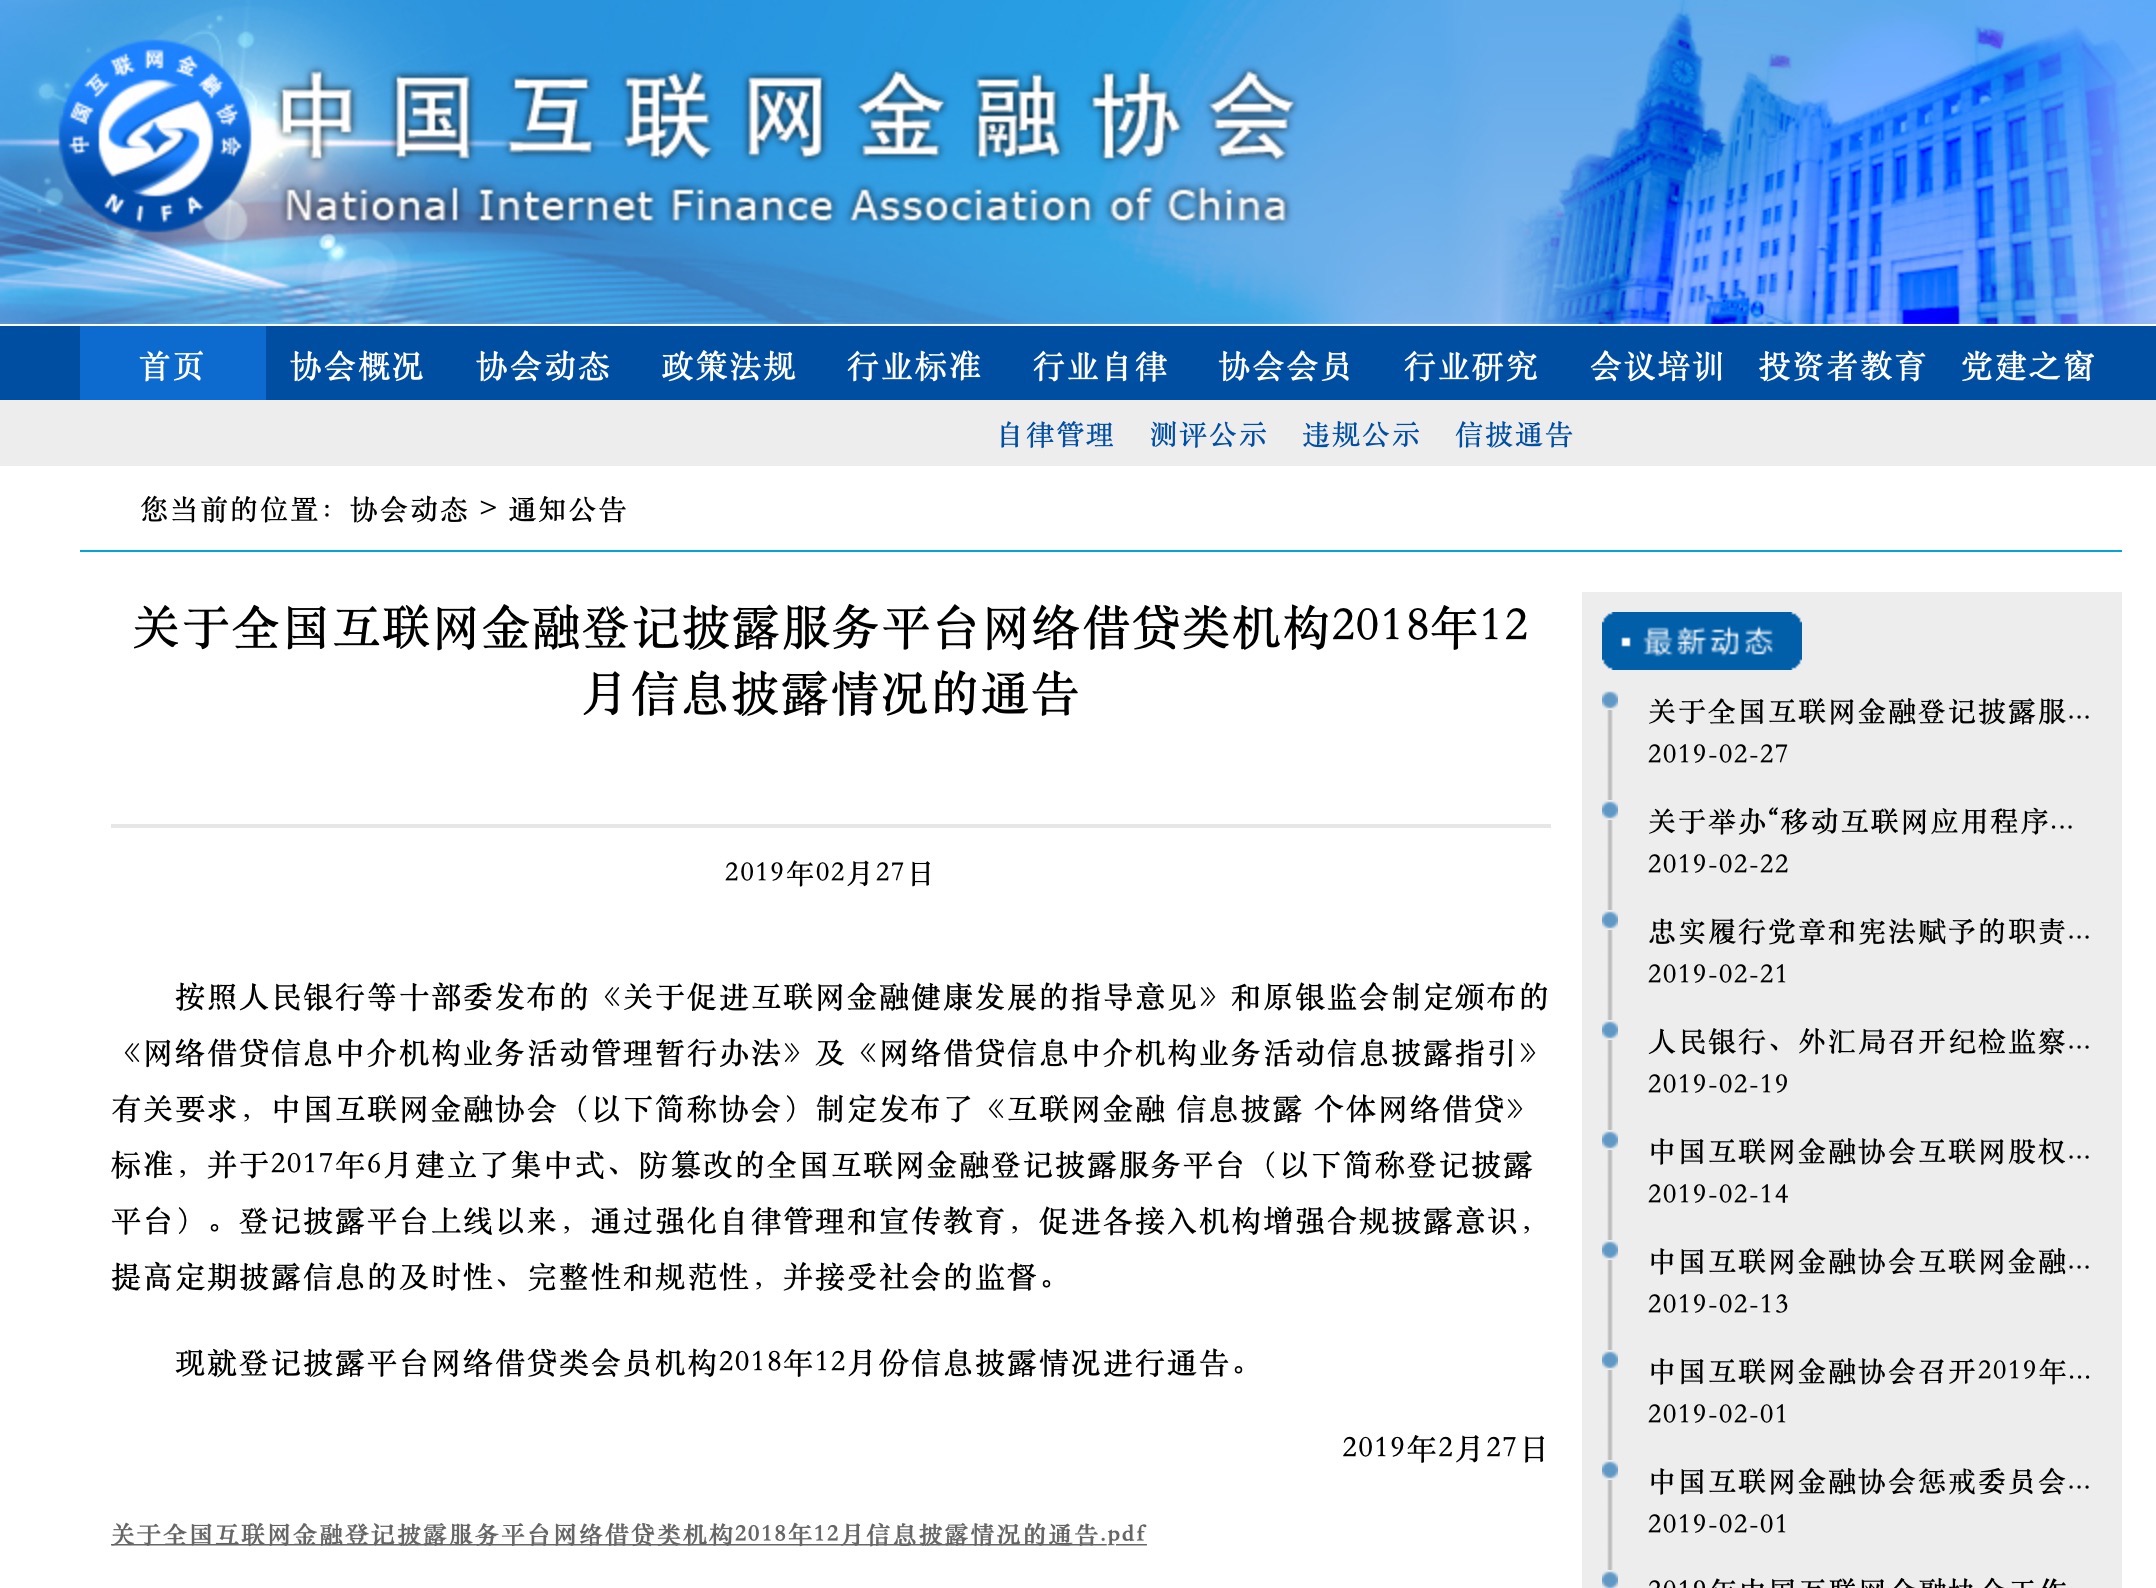Click the English name National Internet Finance Association
2156x1588 pixels.
point(786,206)
